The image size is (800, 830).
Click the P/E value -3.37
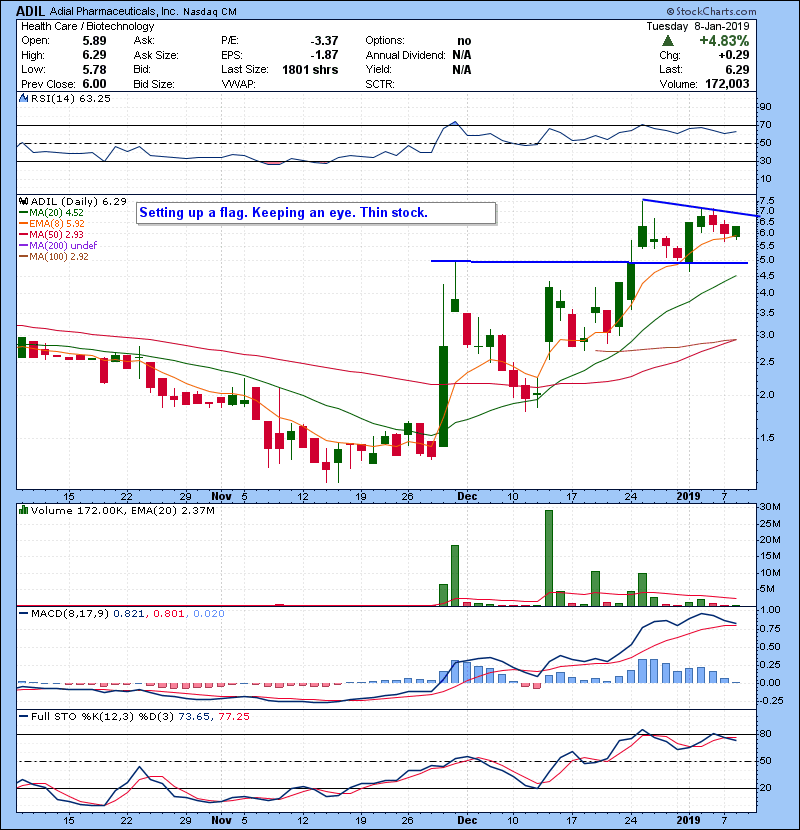click(324, 41)
